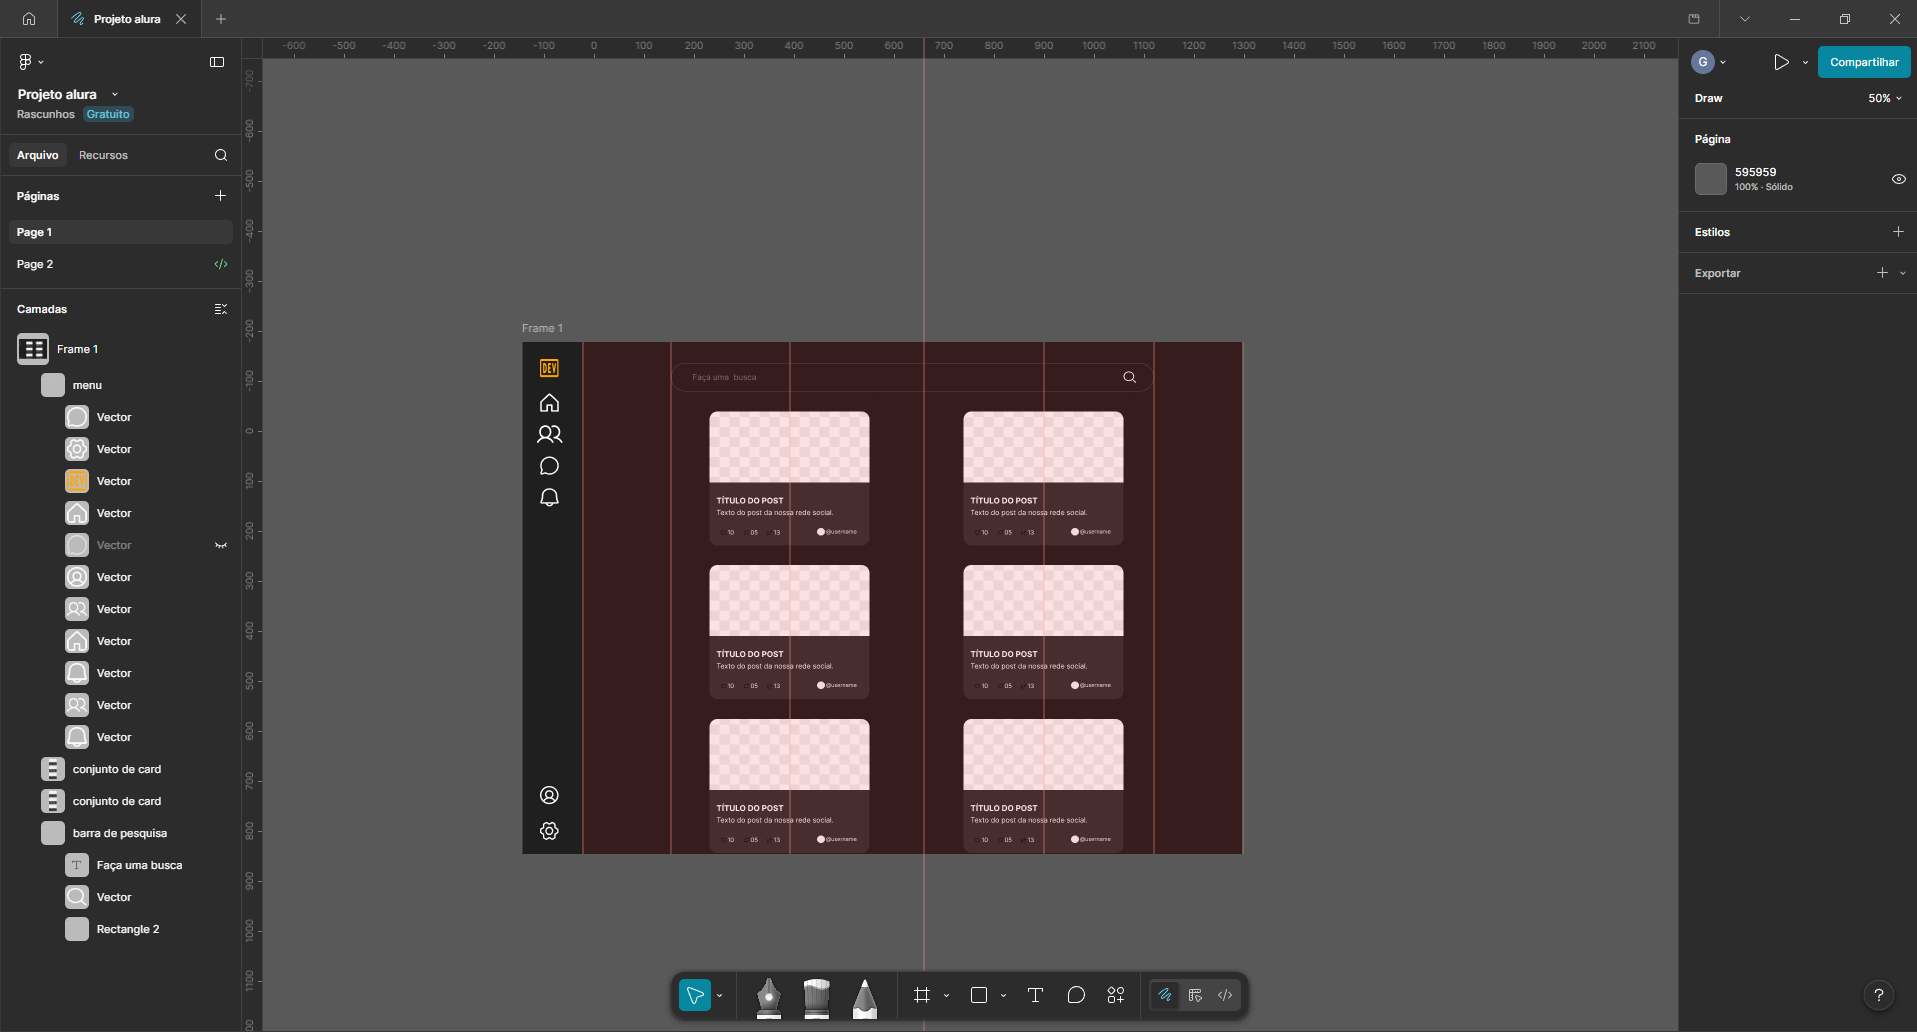Select the Comment tool
Image resolution: width=1917 pixels, height=1032 pixels.
point(1076,995)
